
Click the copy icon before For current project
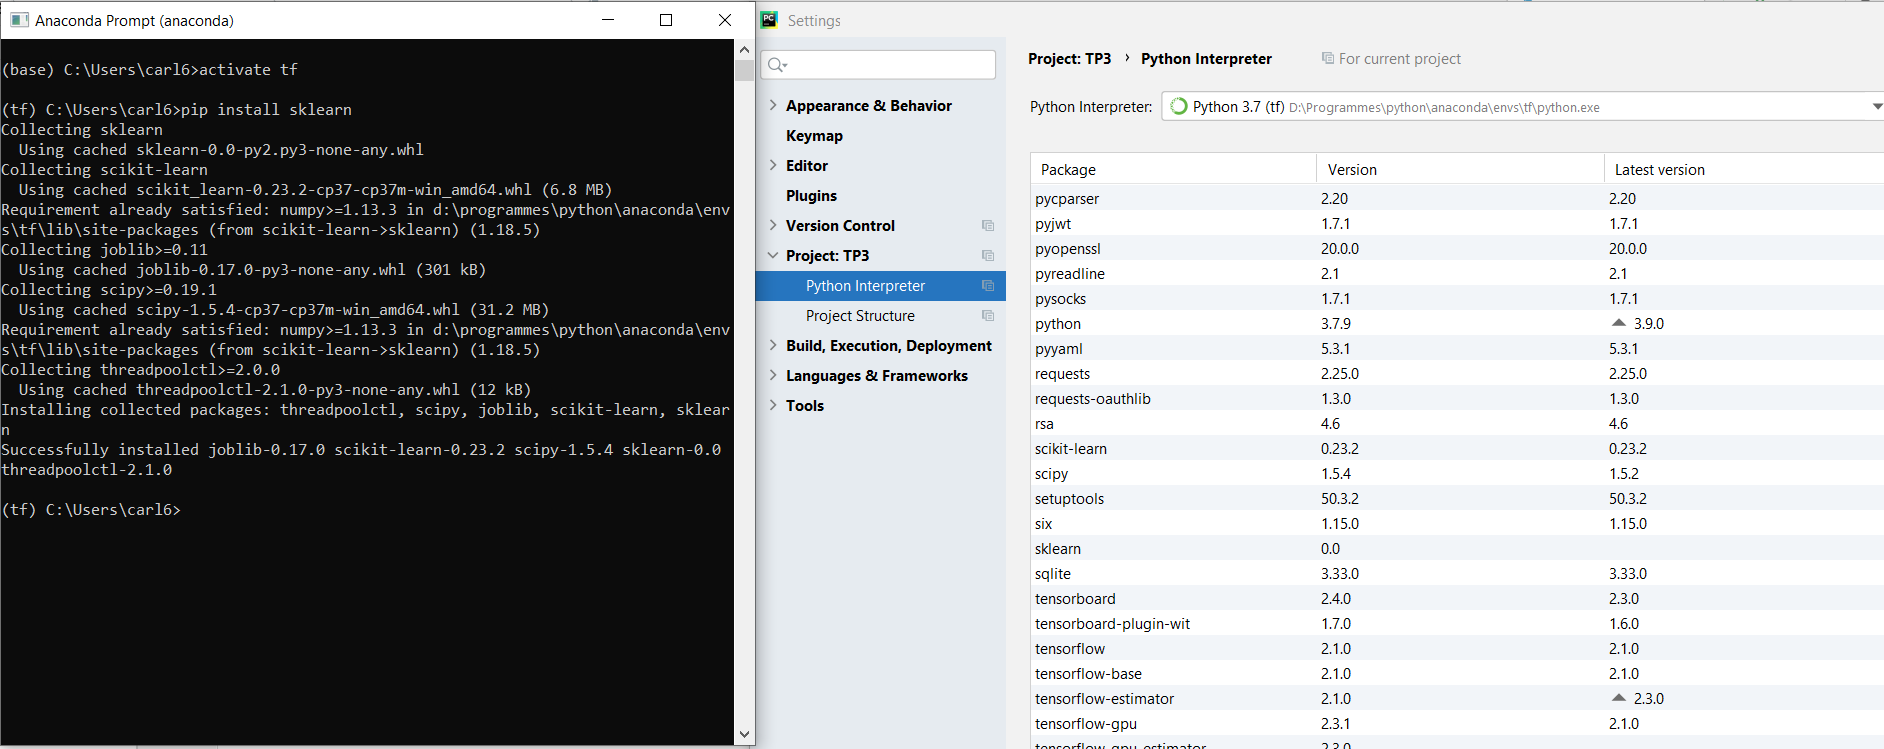(x=1328, y=58)
